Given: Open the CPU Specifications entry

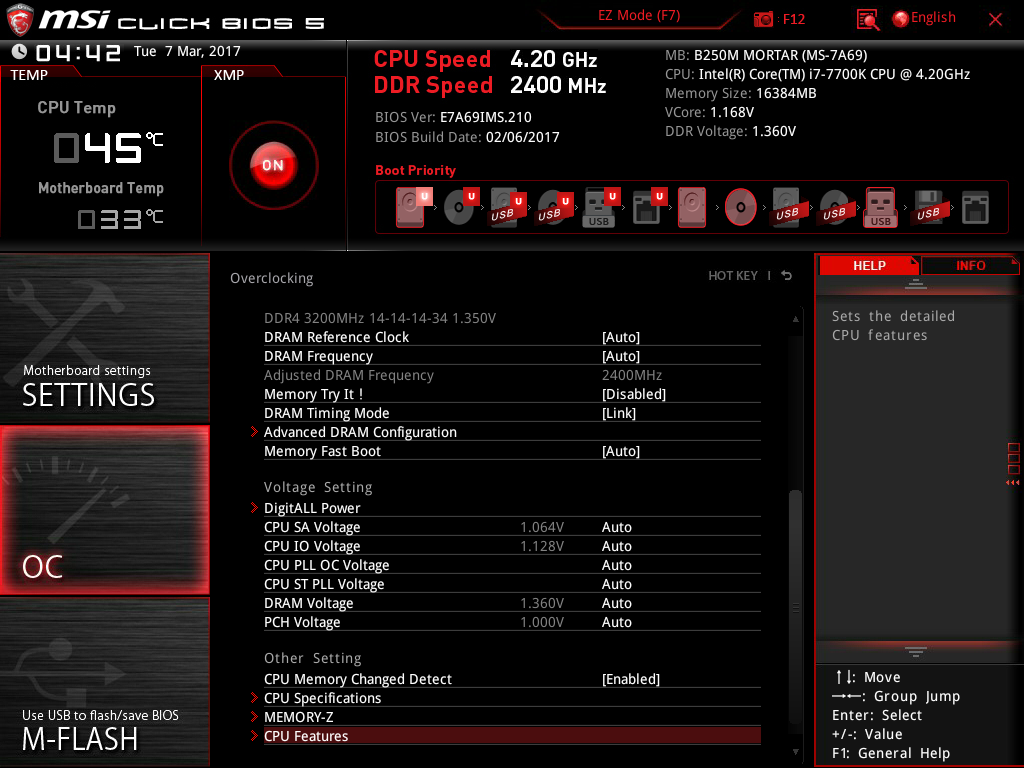Looking at the screenshot, I should point(322,698).
